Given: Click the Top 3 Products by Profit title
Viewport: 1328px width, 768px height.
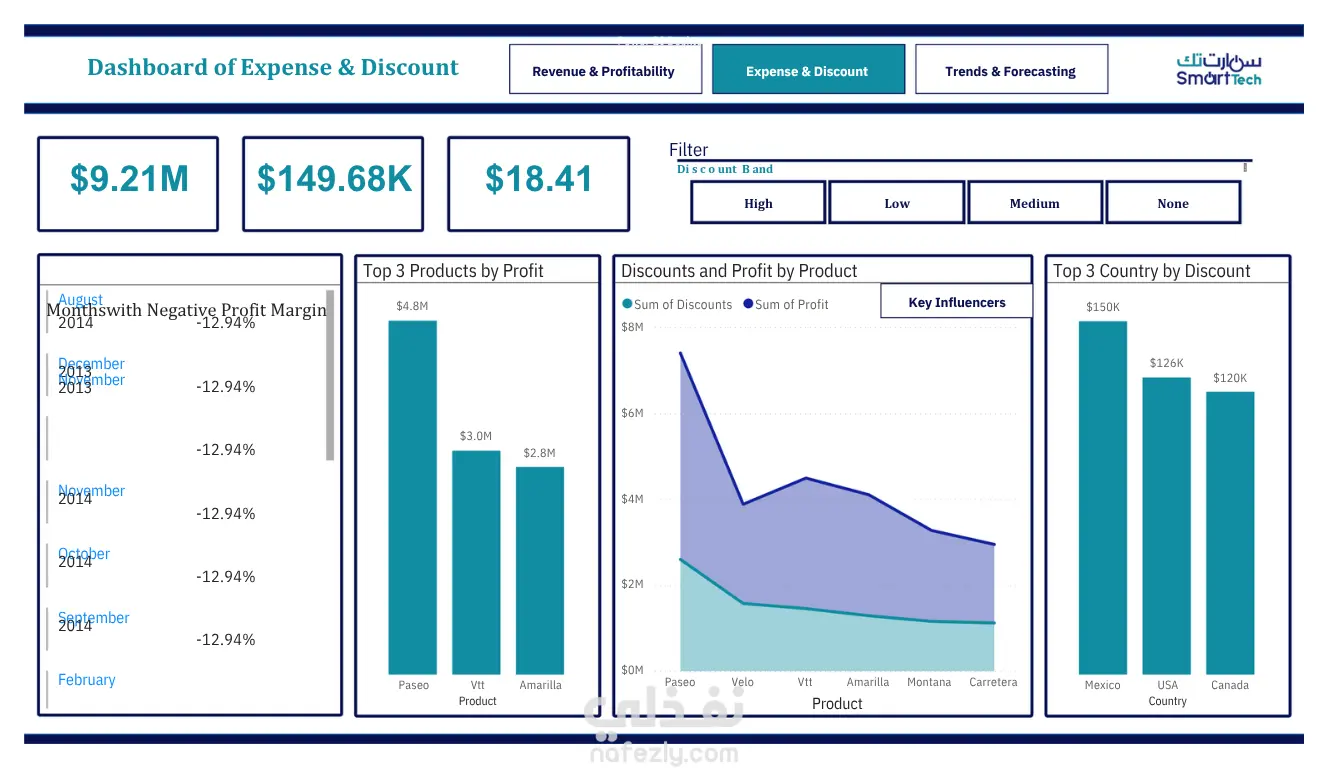Looking at the screenshot, I should 453,270.
